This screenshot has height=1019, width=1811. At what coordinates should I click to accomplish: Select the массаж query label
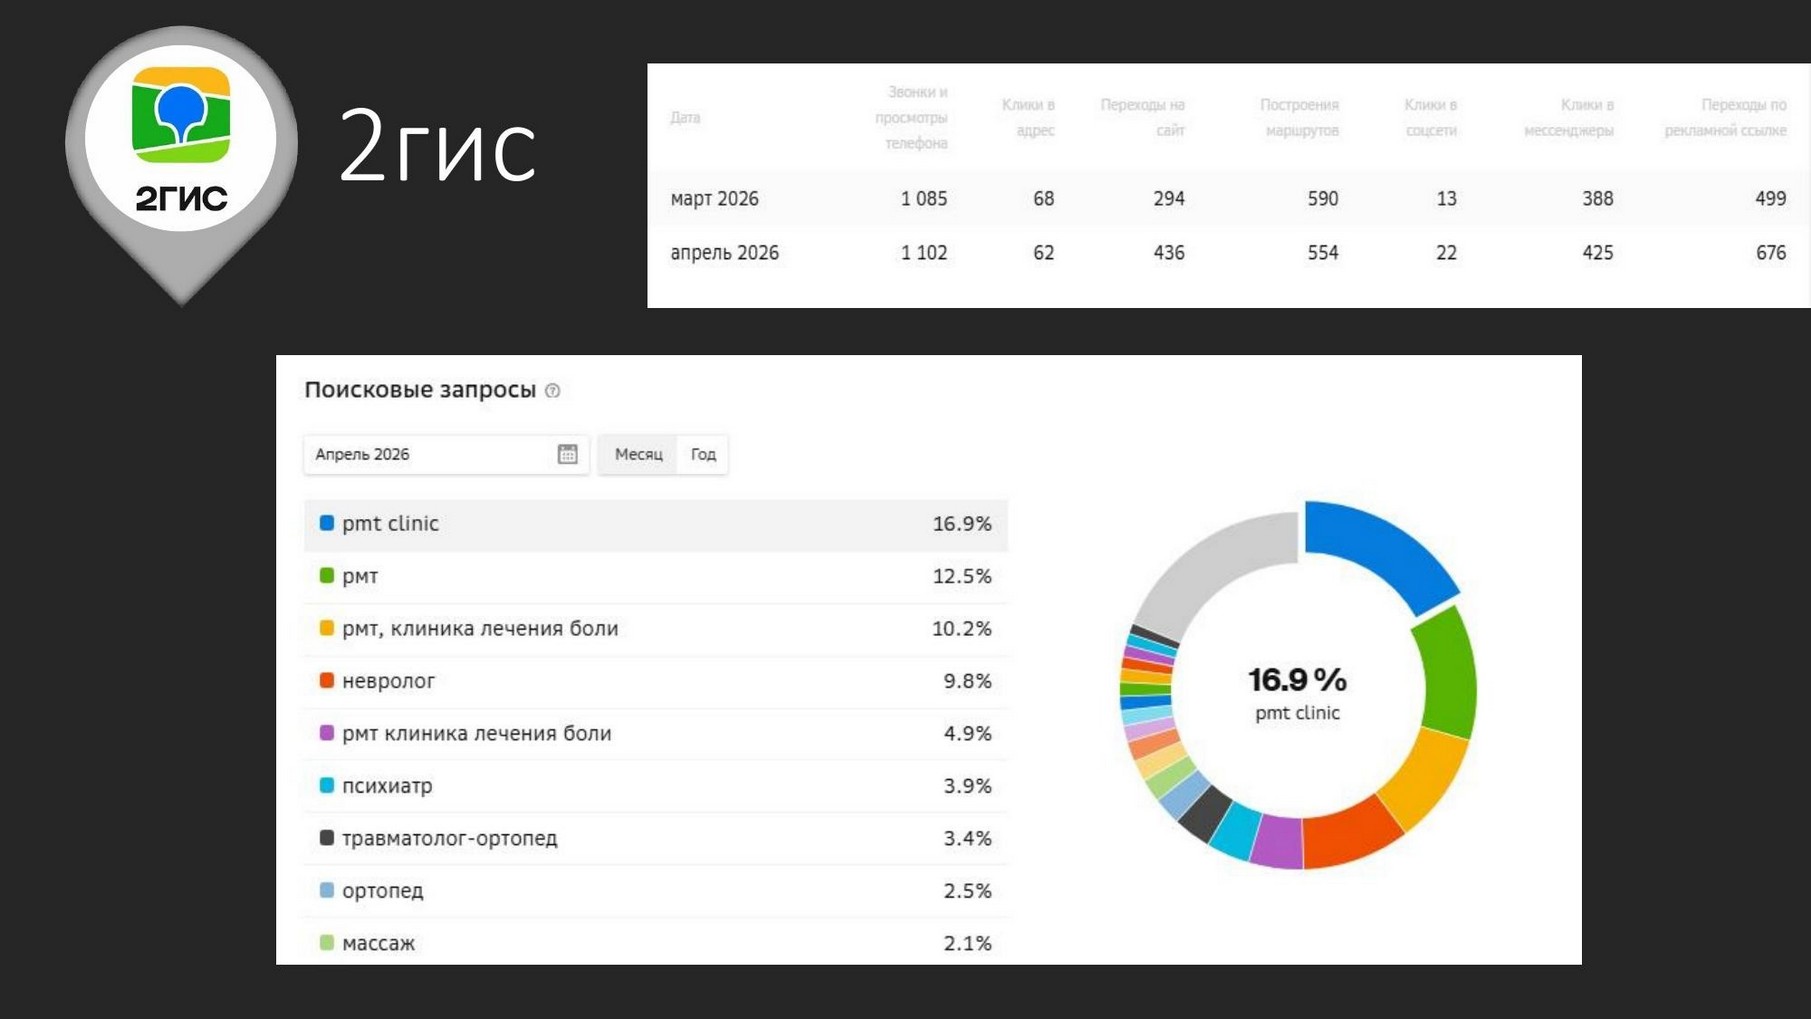[378, 943]
